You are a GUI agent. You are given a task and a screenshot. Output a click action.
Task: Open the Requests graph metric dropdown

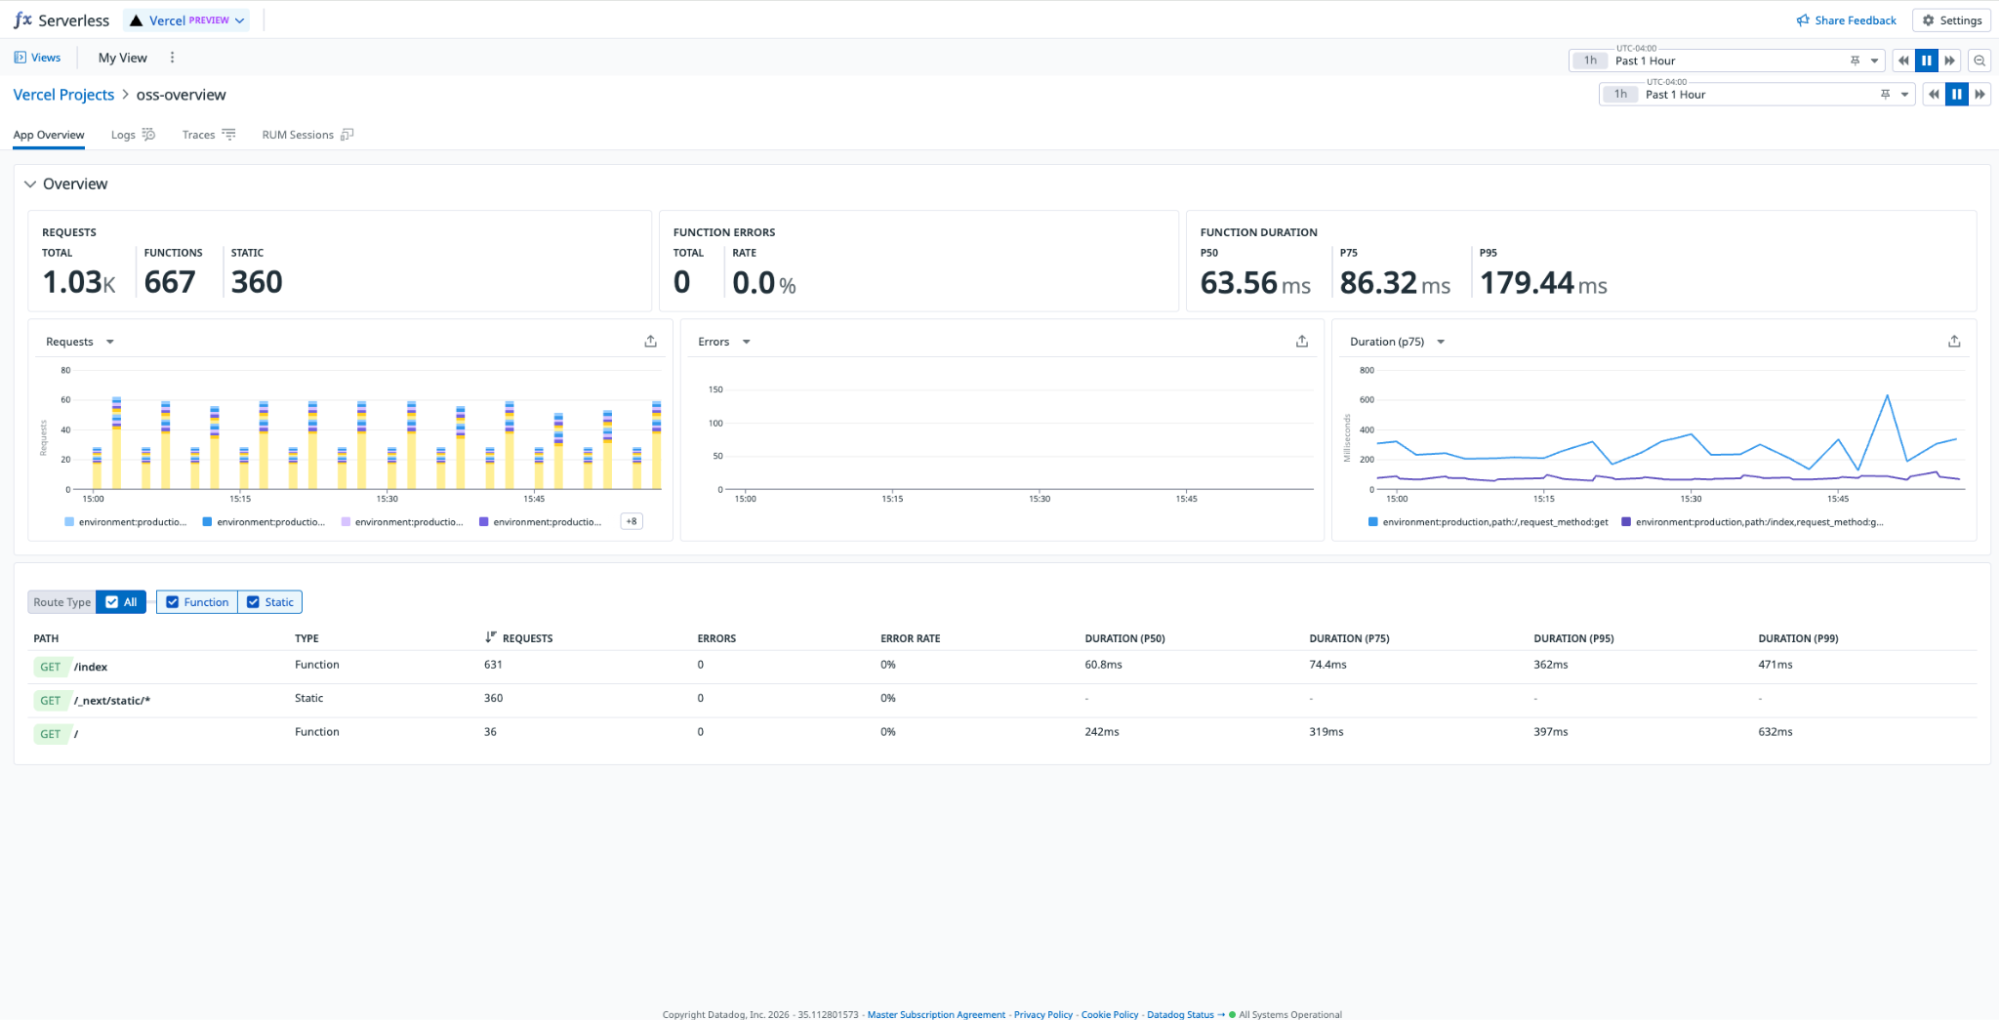110,342
